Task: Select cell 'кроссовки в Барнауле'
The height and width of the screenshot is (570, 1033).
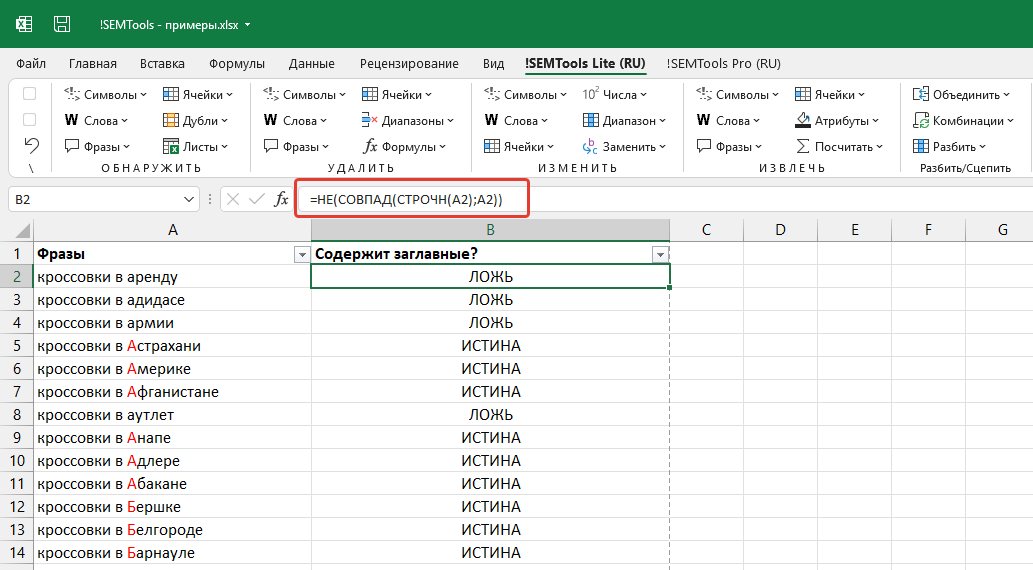Action: tap(172, 553)
